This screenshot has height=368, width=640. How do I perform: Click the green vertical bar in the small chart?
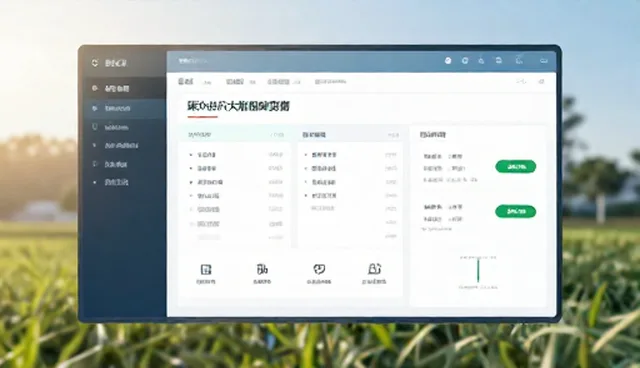click(x=478, y=271)
